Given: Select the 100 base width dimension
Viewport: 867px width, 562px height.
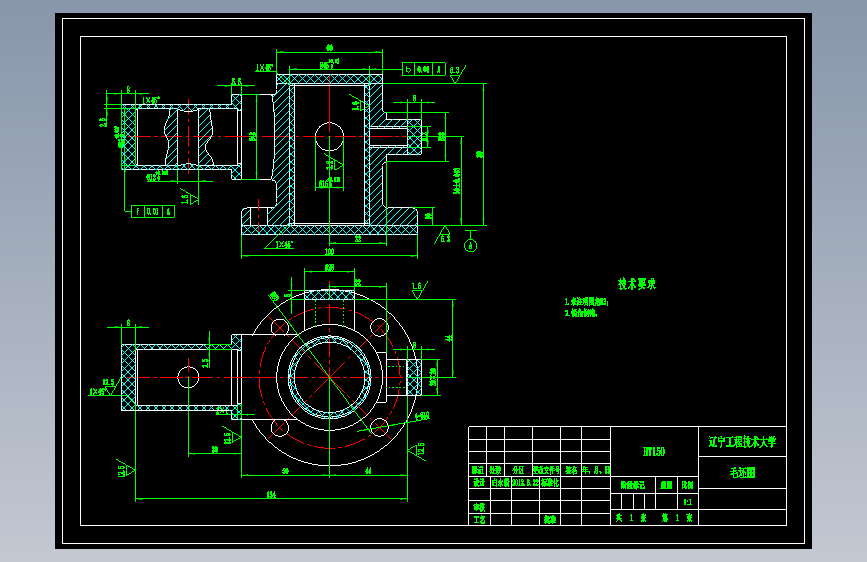Looking at the screenshot, I should (330, 252).
